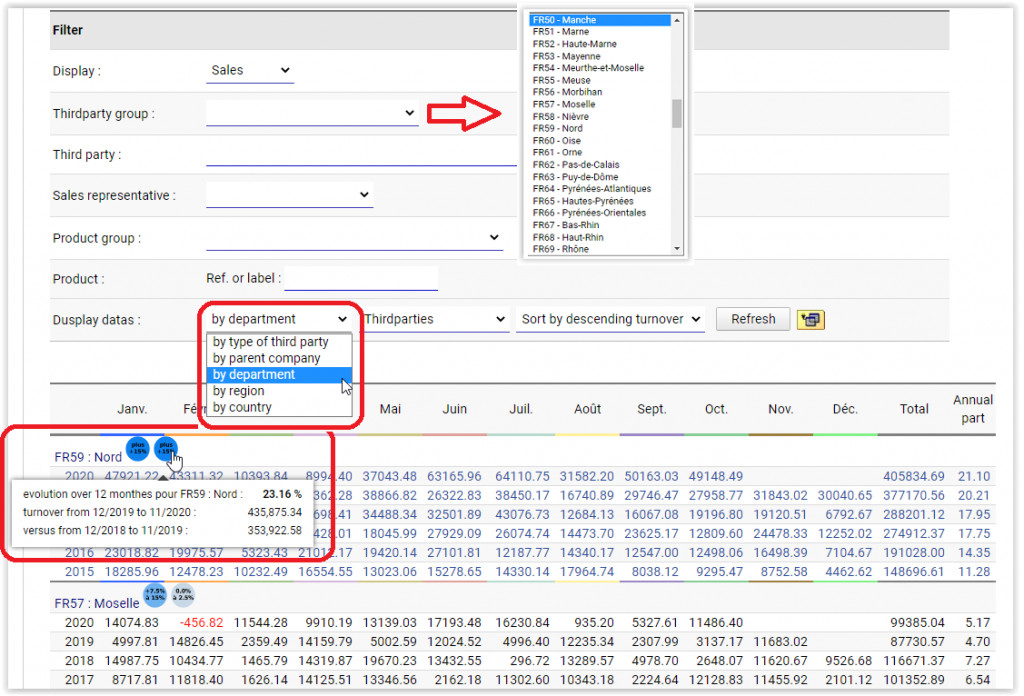Open the Sort by descending turnover dropdown
1024x696 pixels.
pyautogui.click(x=610, y=319)
